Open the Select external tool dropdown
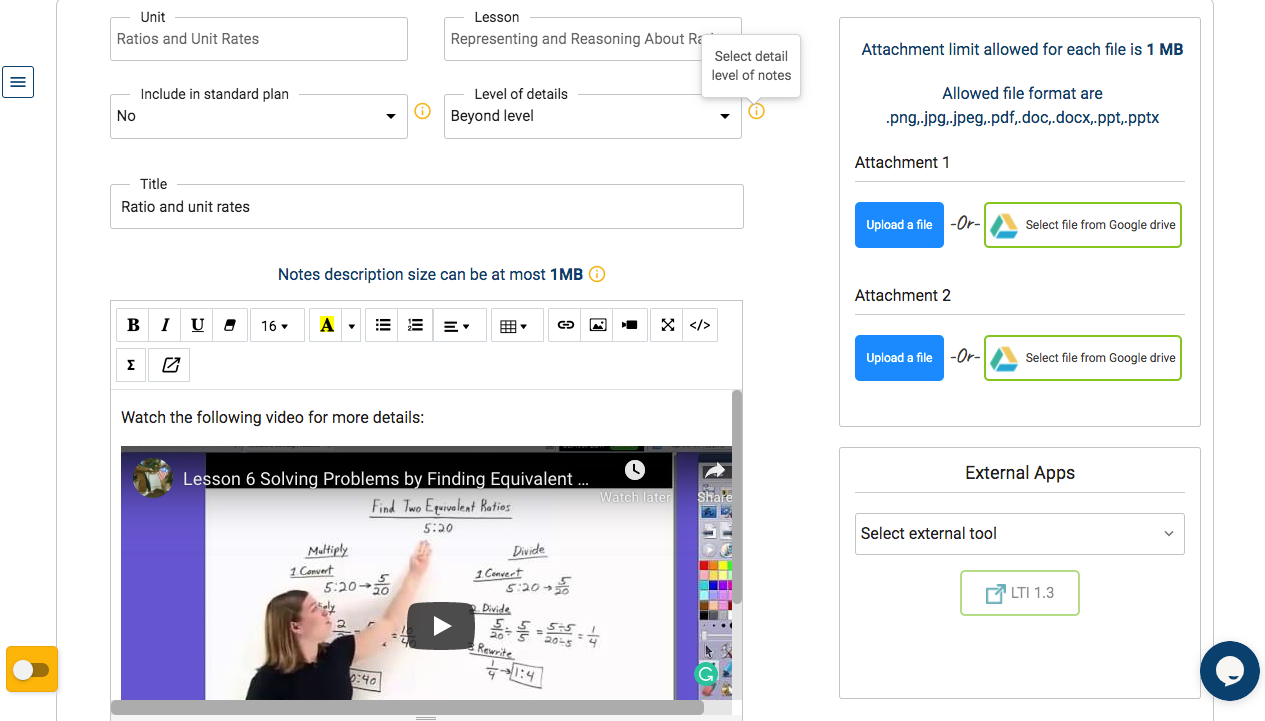The height and width of the screenshot is (721, 1265). (x=1020, y=534)
